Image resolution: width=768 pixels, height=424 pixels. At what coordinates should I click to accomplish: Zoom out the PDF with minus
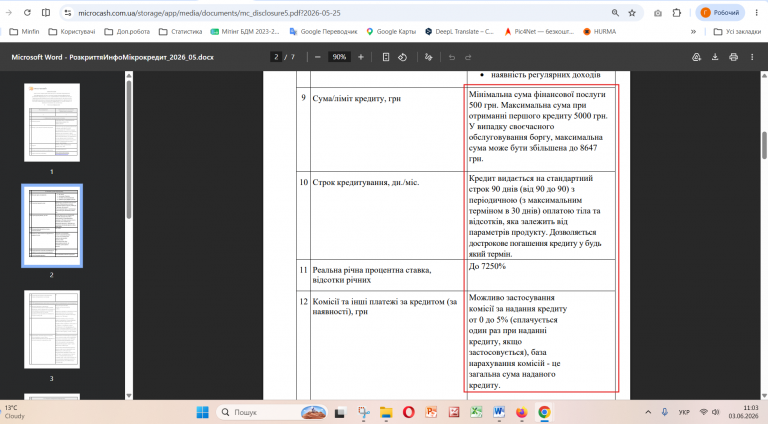[317, 57]
